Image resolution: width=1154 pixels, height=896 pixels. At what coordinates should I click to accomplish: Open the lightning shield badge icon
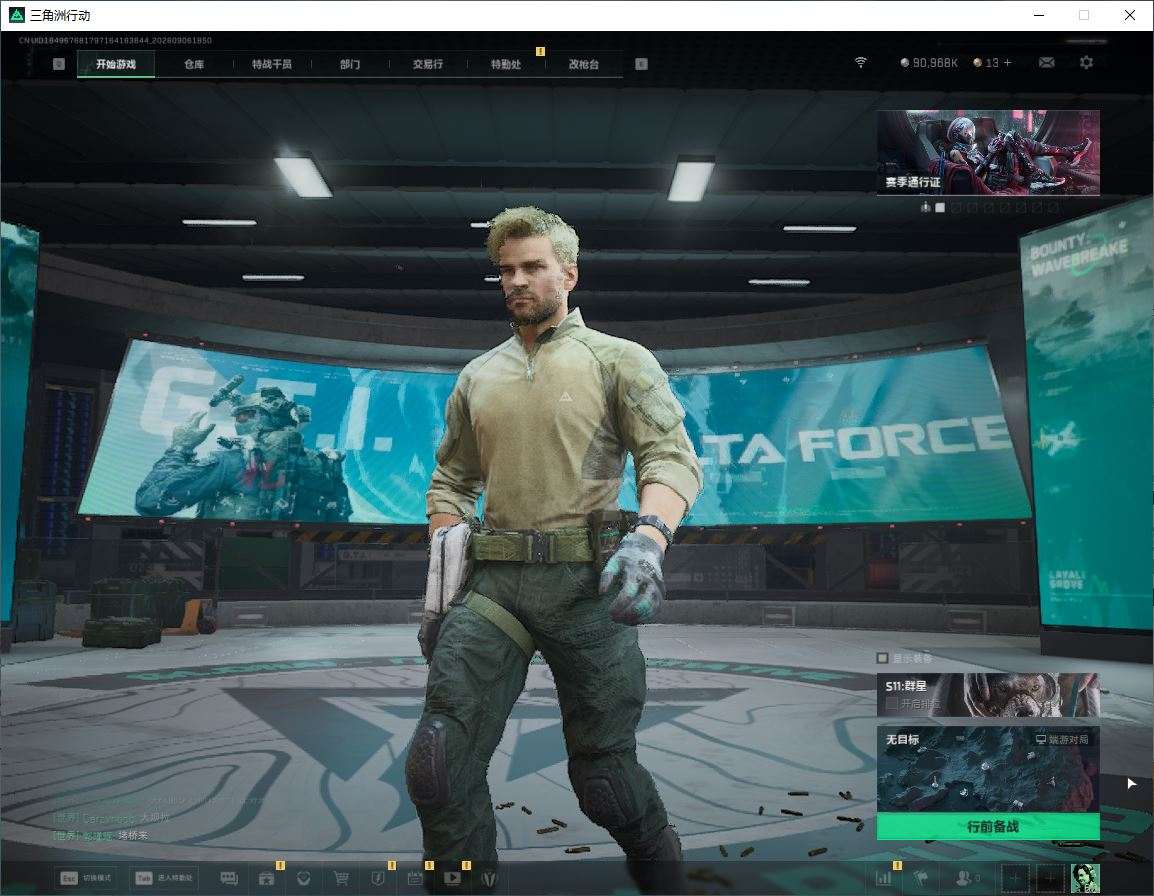click(x=378, y=878)
